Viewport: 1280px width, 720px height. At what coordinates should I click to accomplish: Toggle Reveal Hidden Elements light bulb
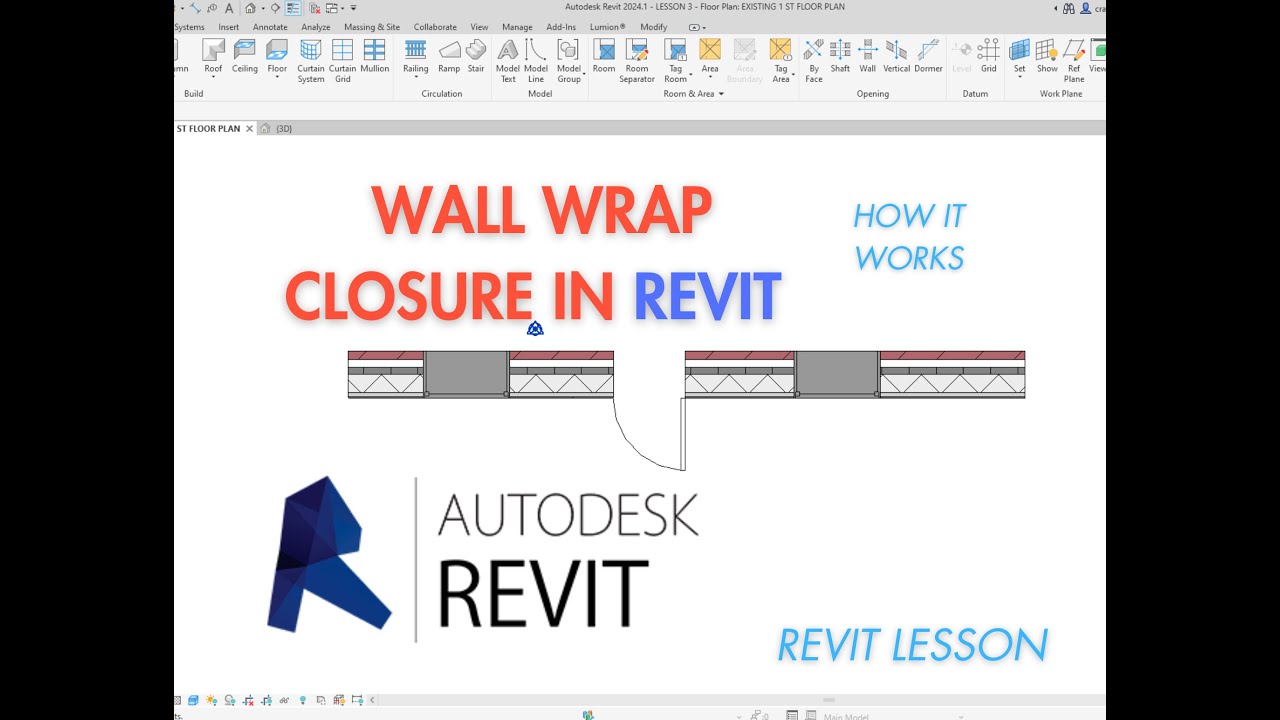pyautogui.click(x=303, y=700)
